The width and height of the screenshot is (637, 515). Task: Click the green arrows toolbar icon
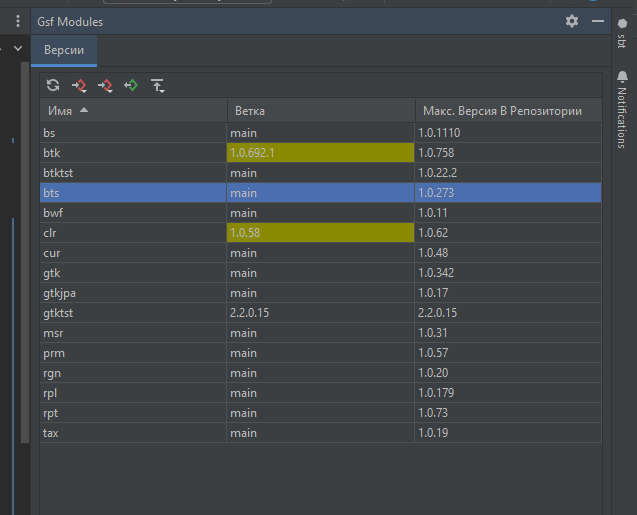point(131,86)
